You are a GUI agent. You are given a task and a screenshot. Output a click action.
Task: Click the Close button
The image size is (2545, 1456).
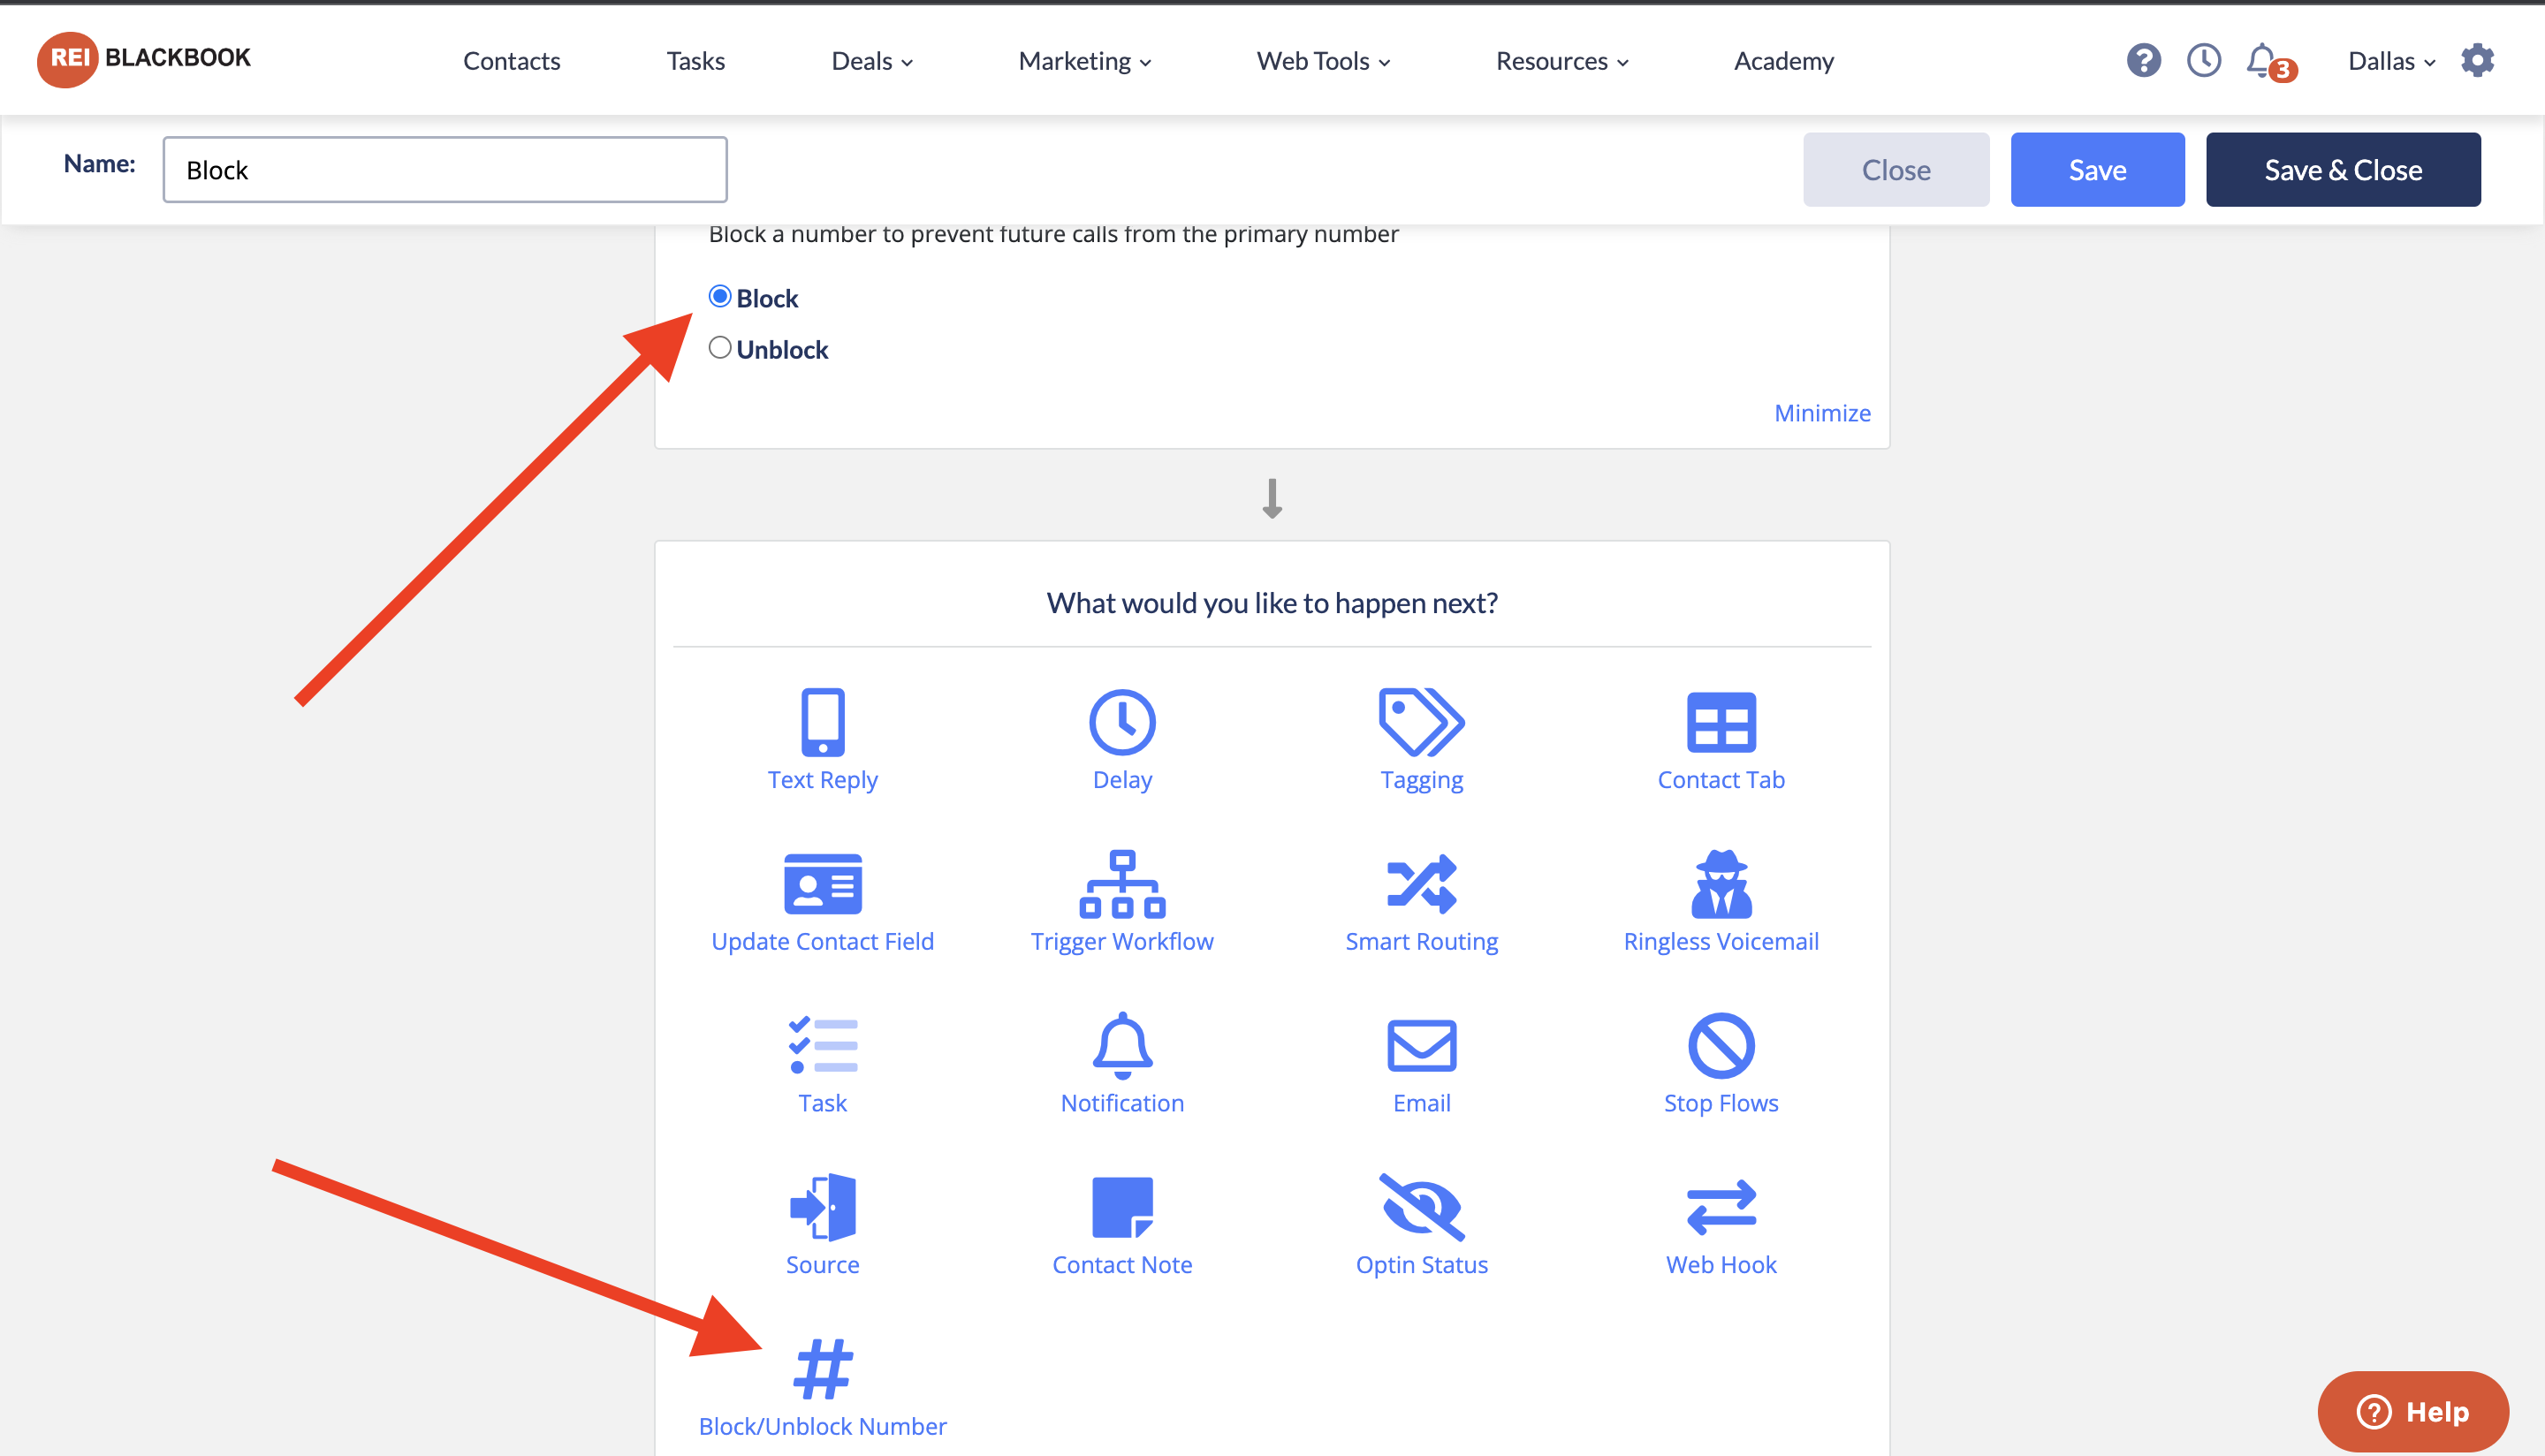tap(1895, 170)
